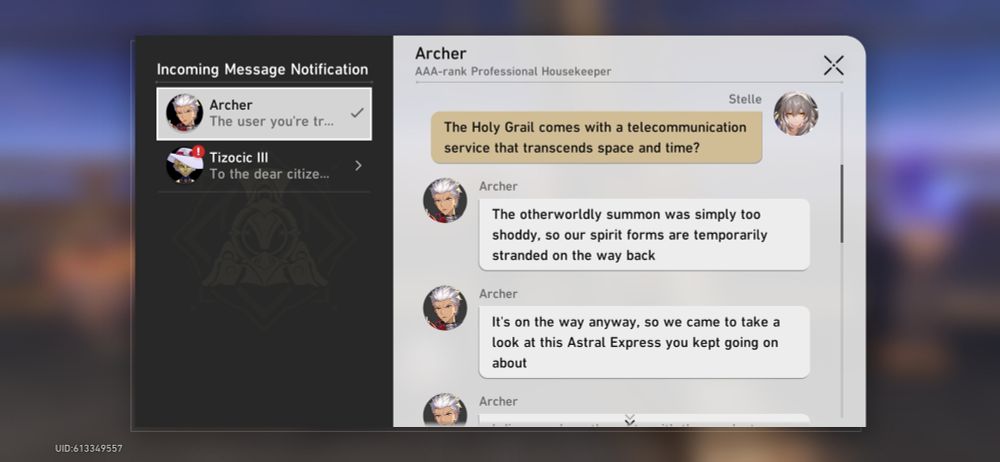
Task: Click the chat scrollbar thumb
Action: 841,204
